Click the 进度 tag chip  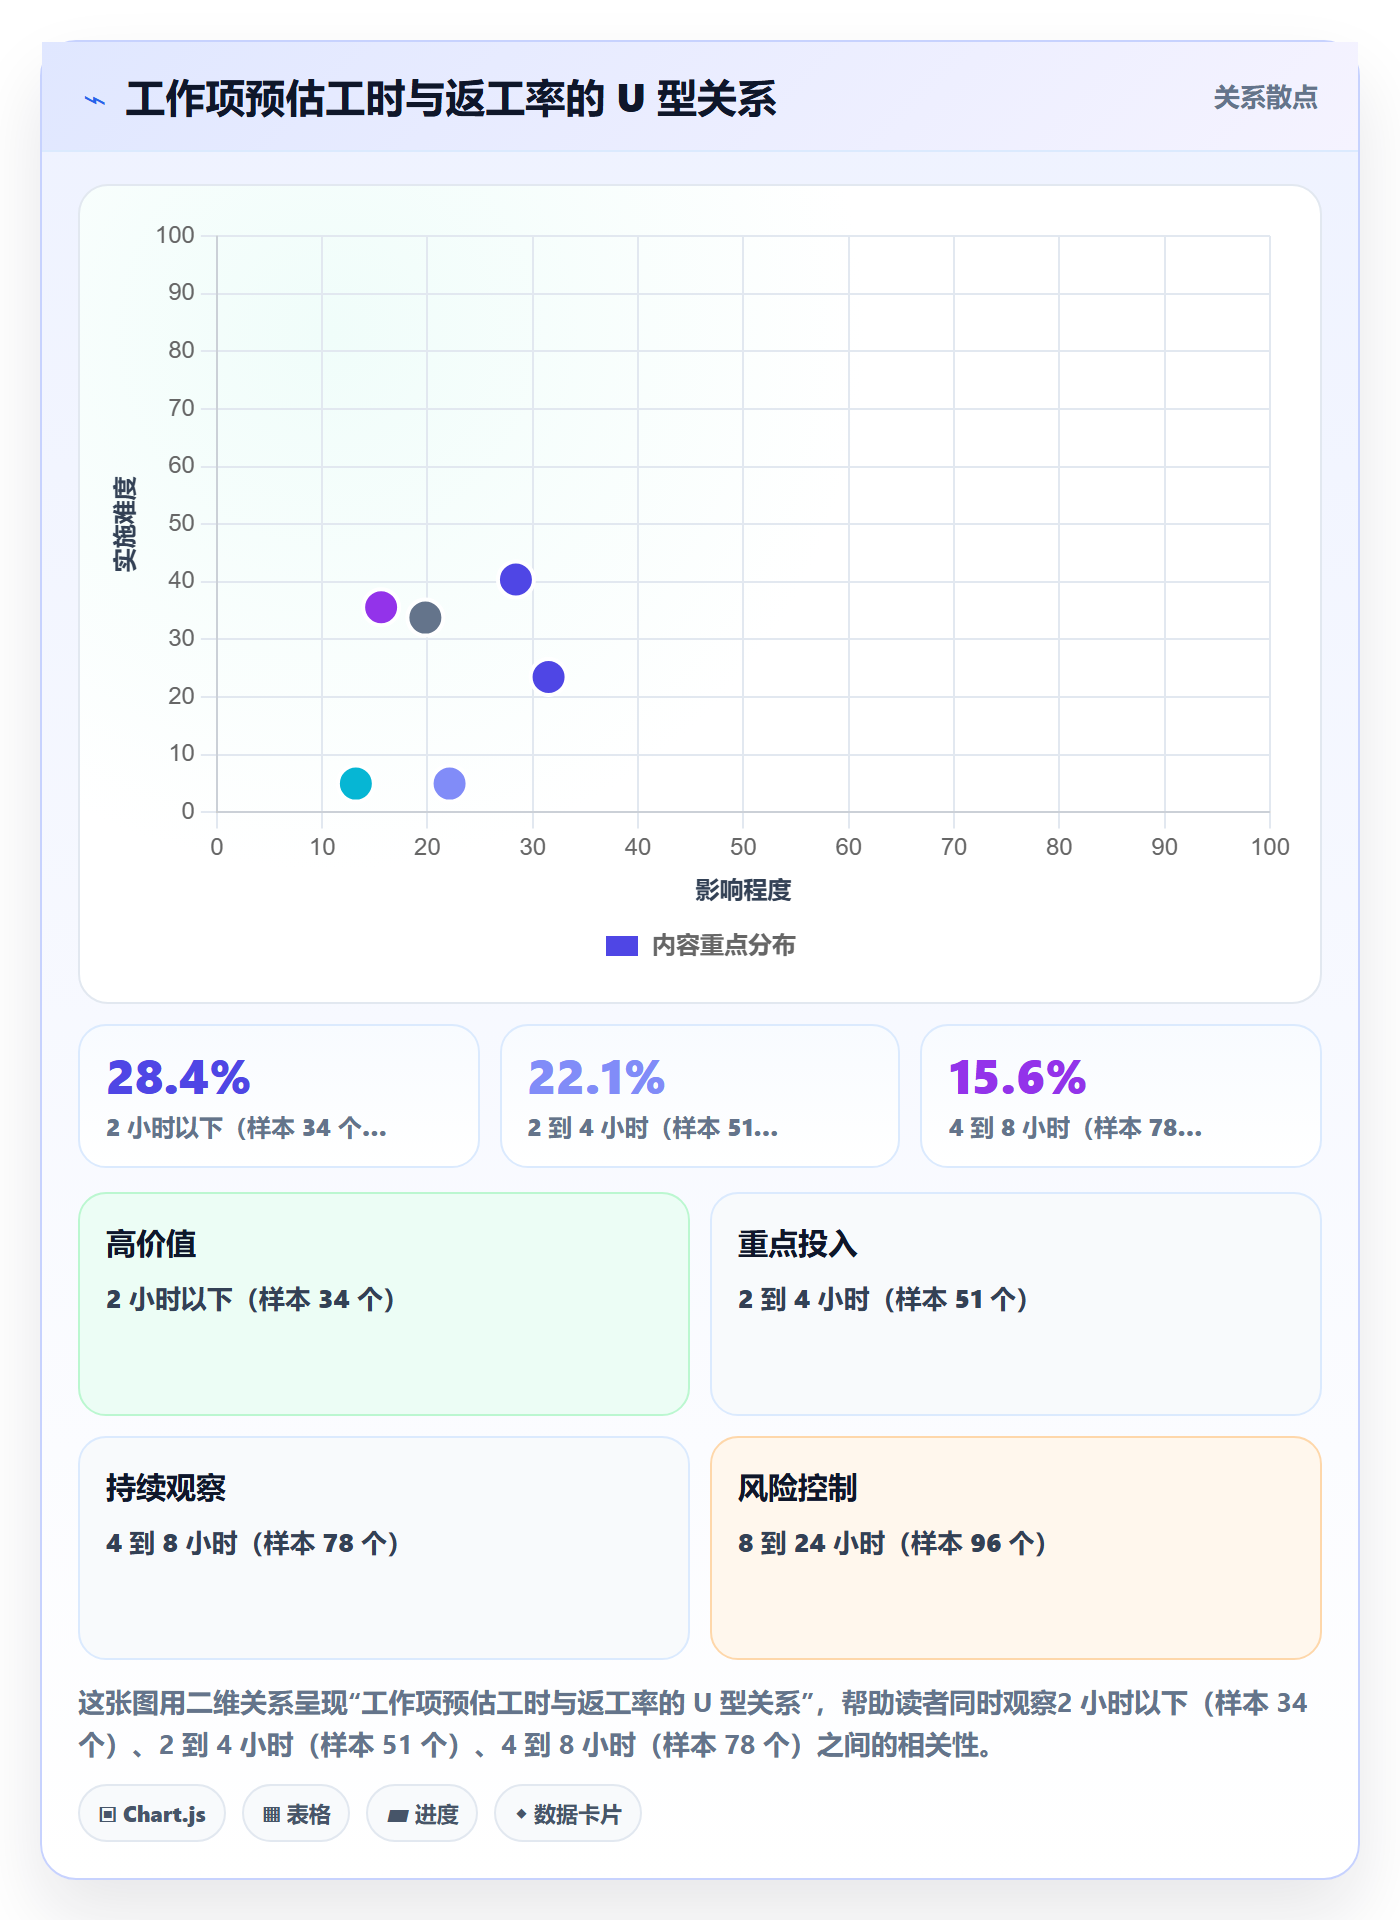[422, 1814]
